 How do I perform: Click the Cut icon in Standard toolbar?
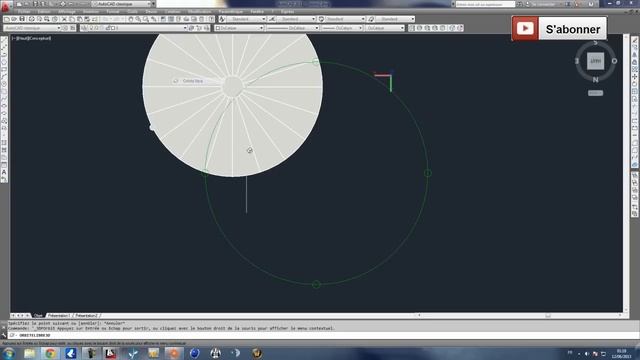[64, 19]
